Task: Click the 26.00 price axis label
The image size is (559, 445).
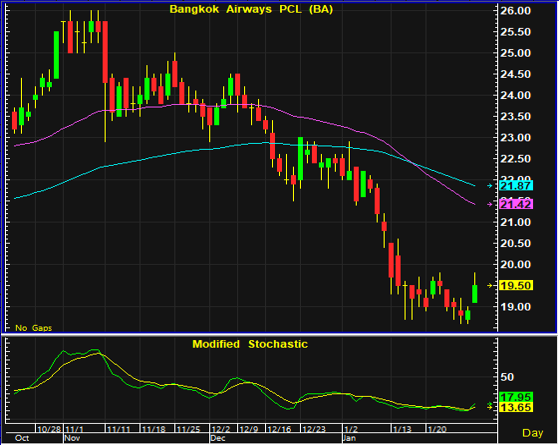Action: [516, 11]
